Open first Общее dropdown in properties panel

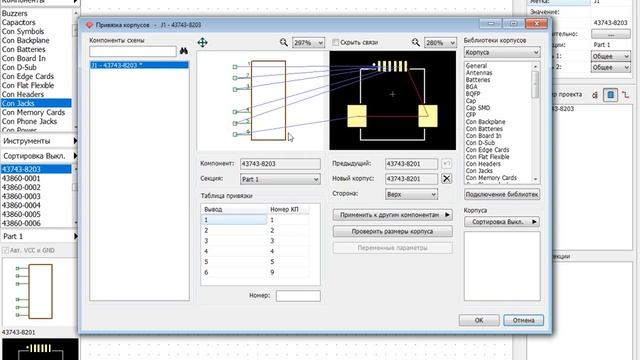pyautogui.click(x=611, y=56)
